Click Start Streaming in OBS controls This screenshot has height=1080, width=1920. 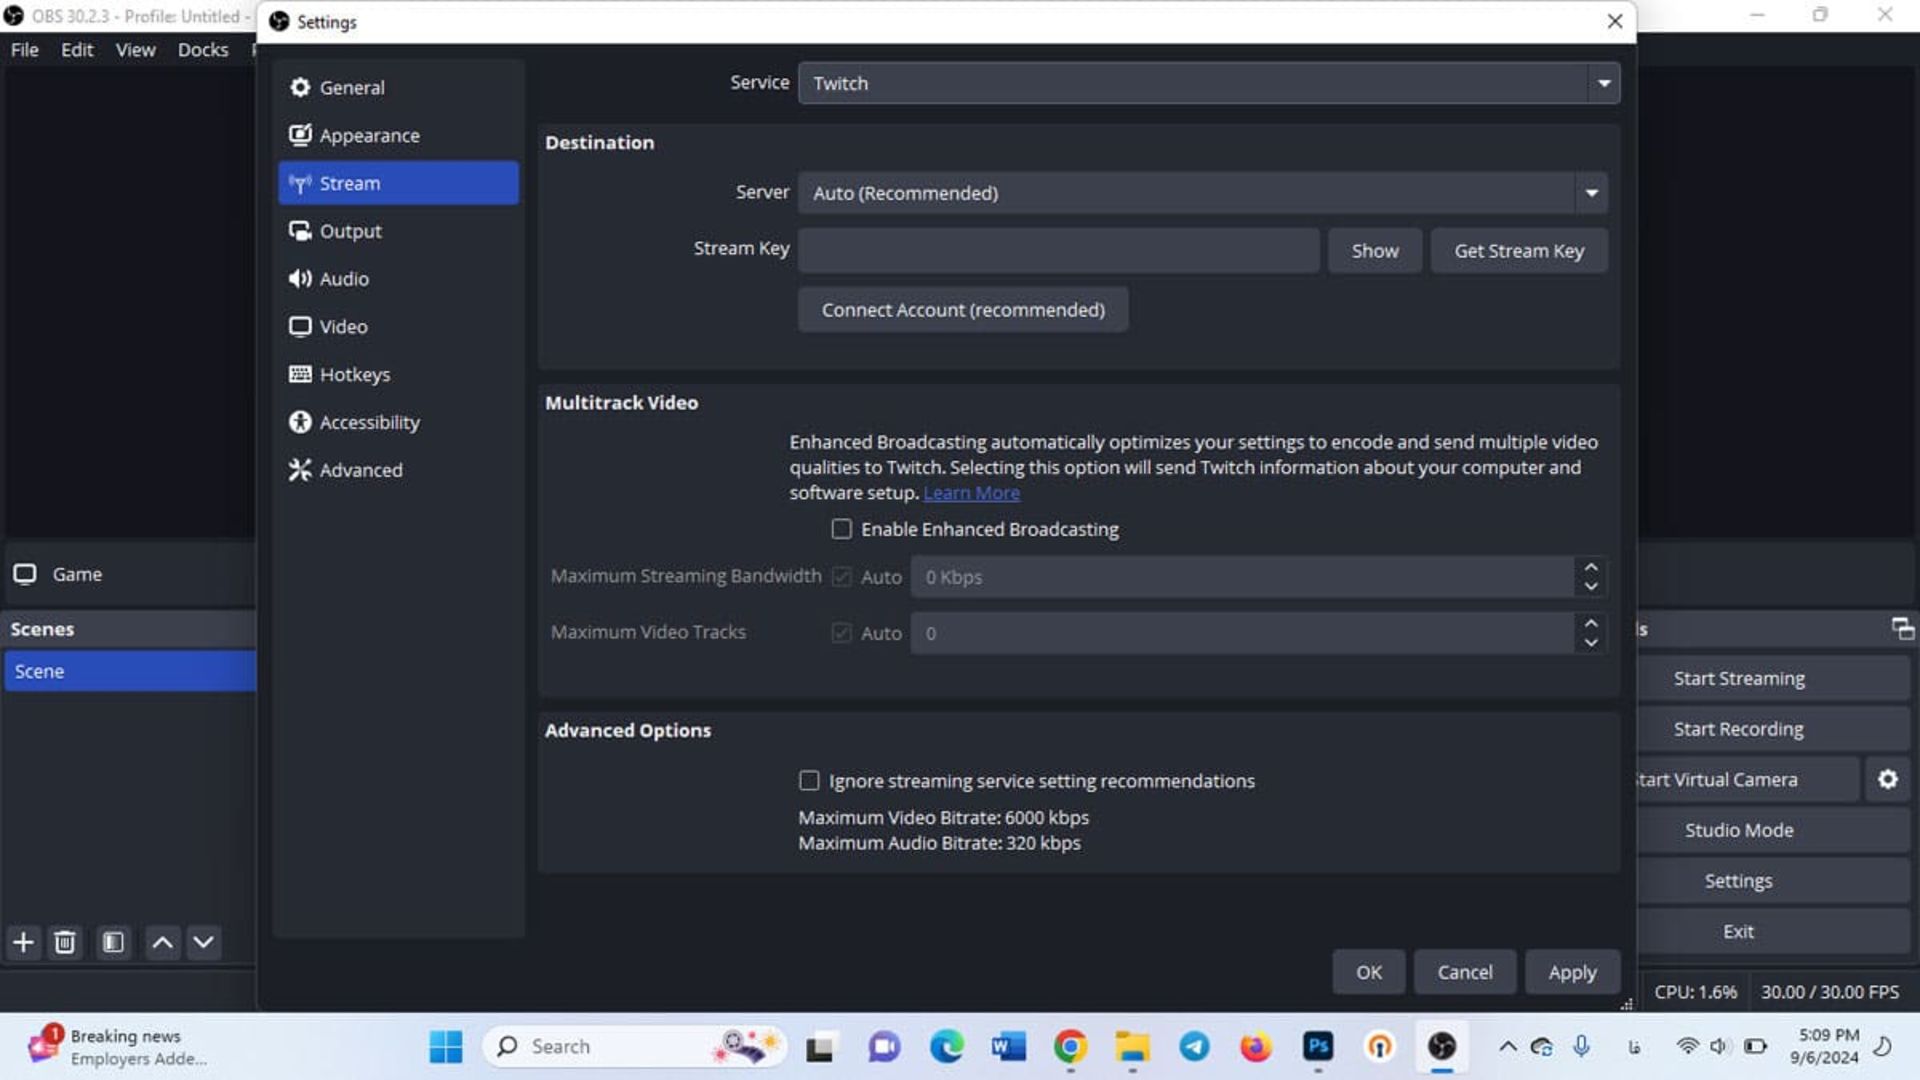click(1773, 679)
